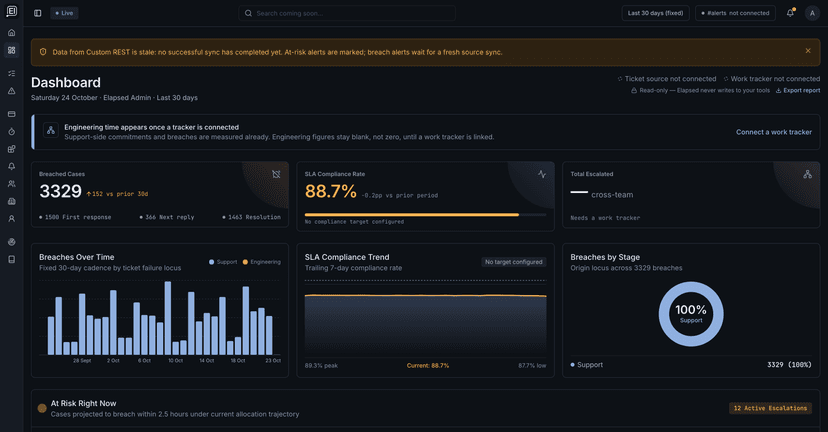
Task: Click the muted alarm icon on Breached Cases card
Action: (276, 174)
